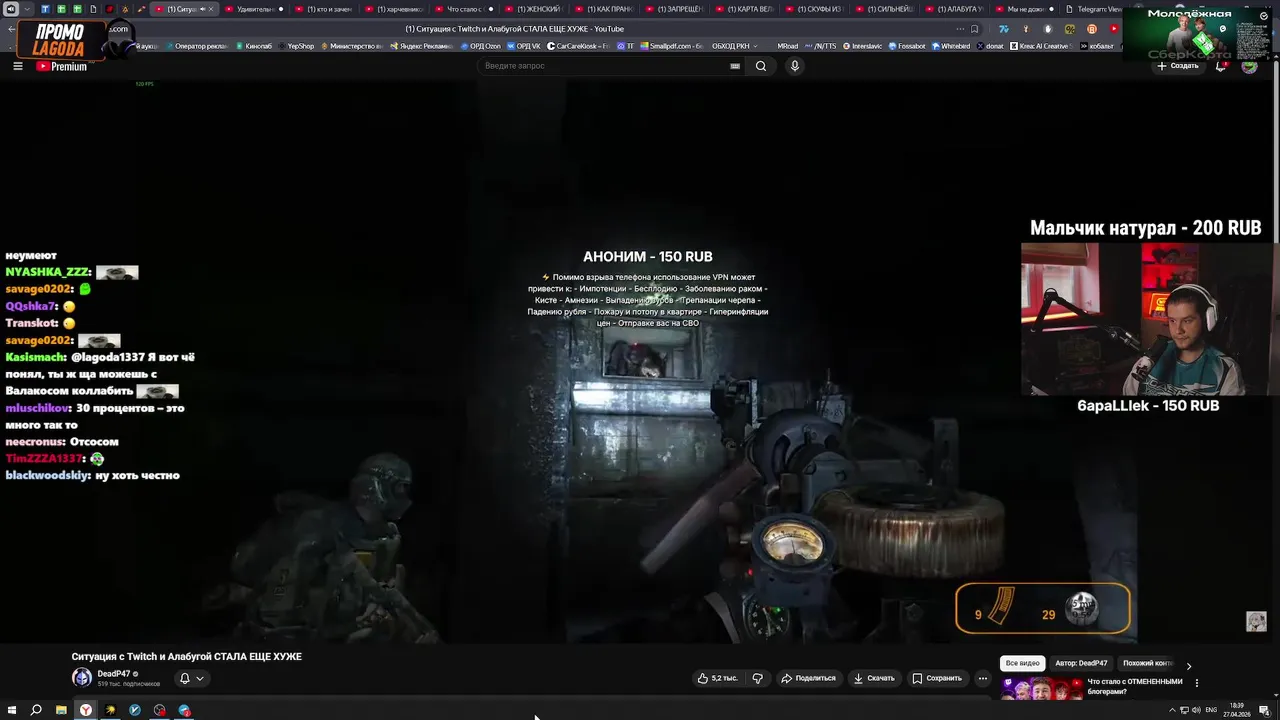Open File Explorer from taskbar

[61, 710]
